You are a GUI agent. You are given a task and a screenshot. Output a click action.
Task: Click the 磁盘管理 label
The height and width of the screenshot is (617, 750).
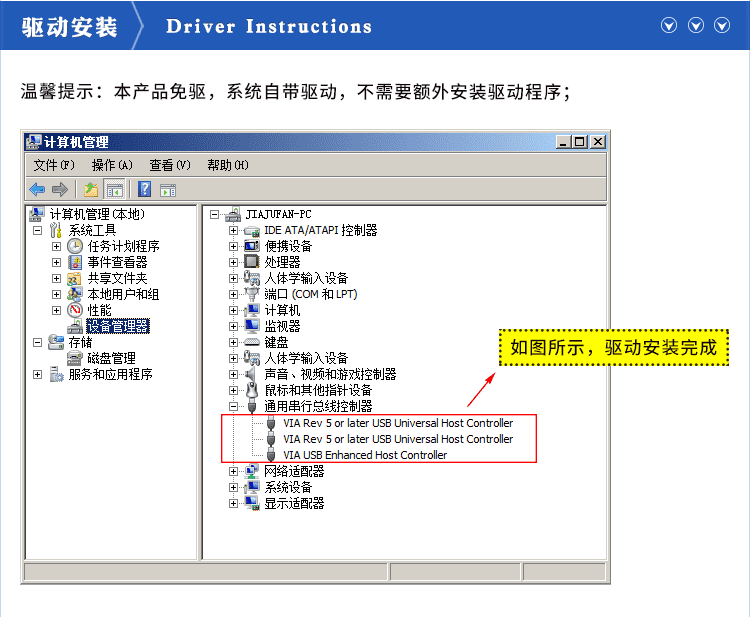tap(111, 358)
